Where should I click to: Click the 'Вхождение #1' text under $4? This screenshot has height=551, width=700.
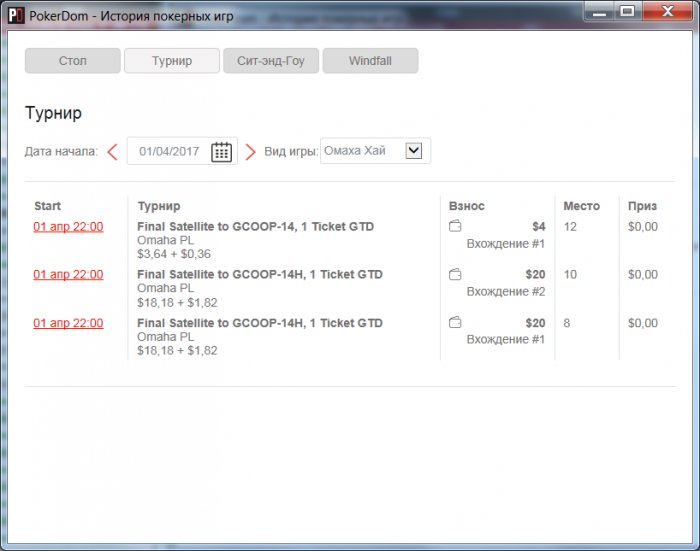pos(506,244)
